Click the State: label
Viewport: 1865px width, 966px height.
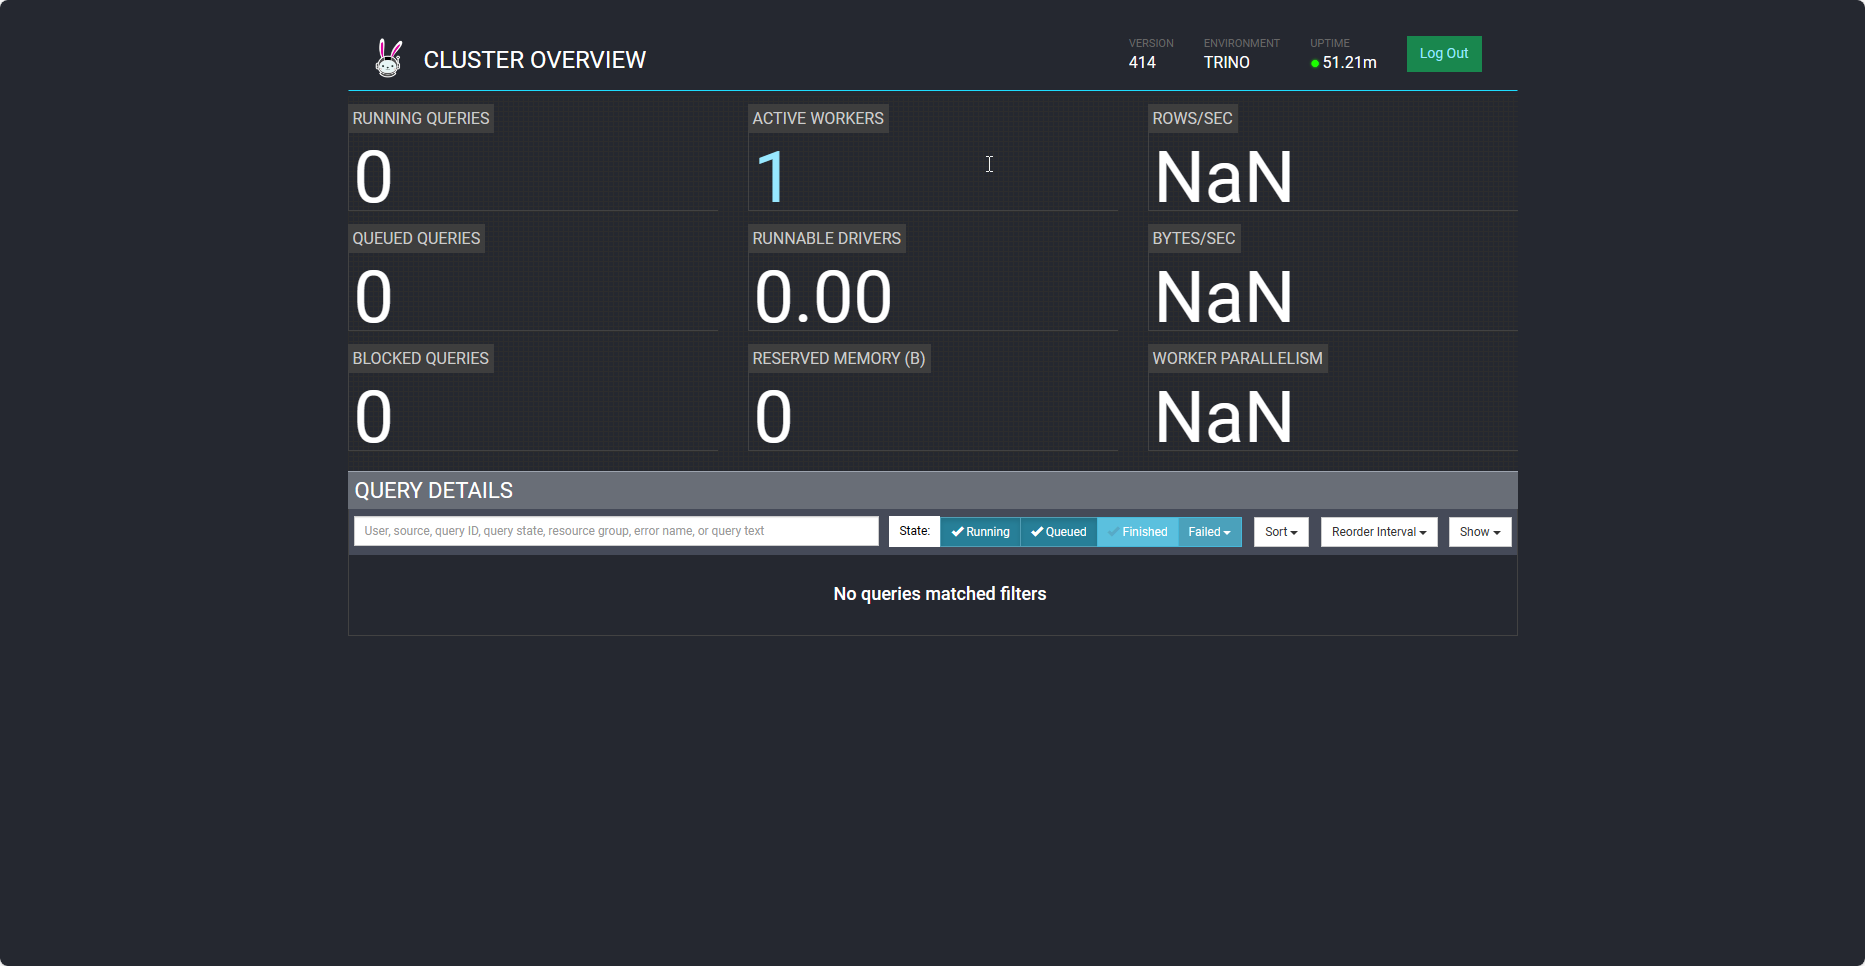[914, 531]
